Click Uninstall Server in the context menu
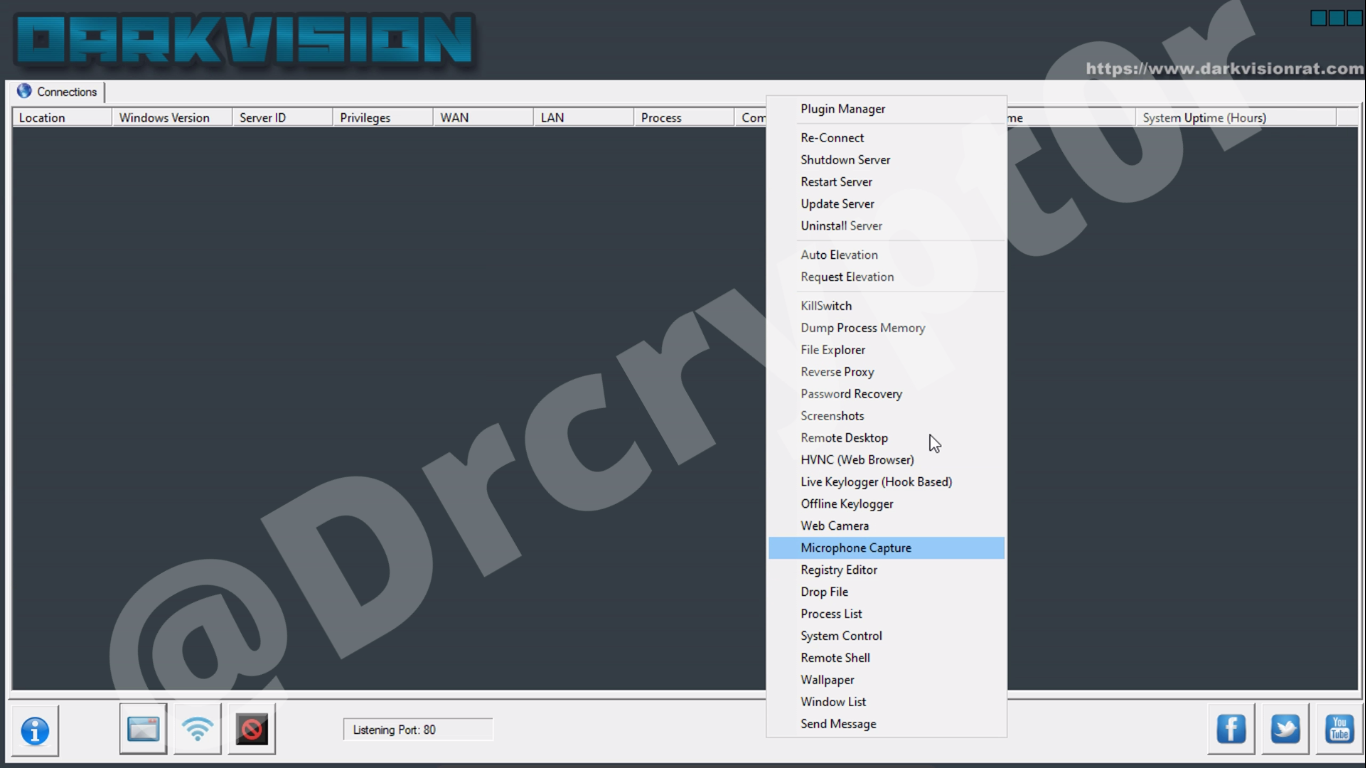Screen dimensions: 1366x768 coord(886,226)
